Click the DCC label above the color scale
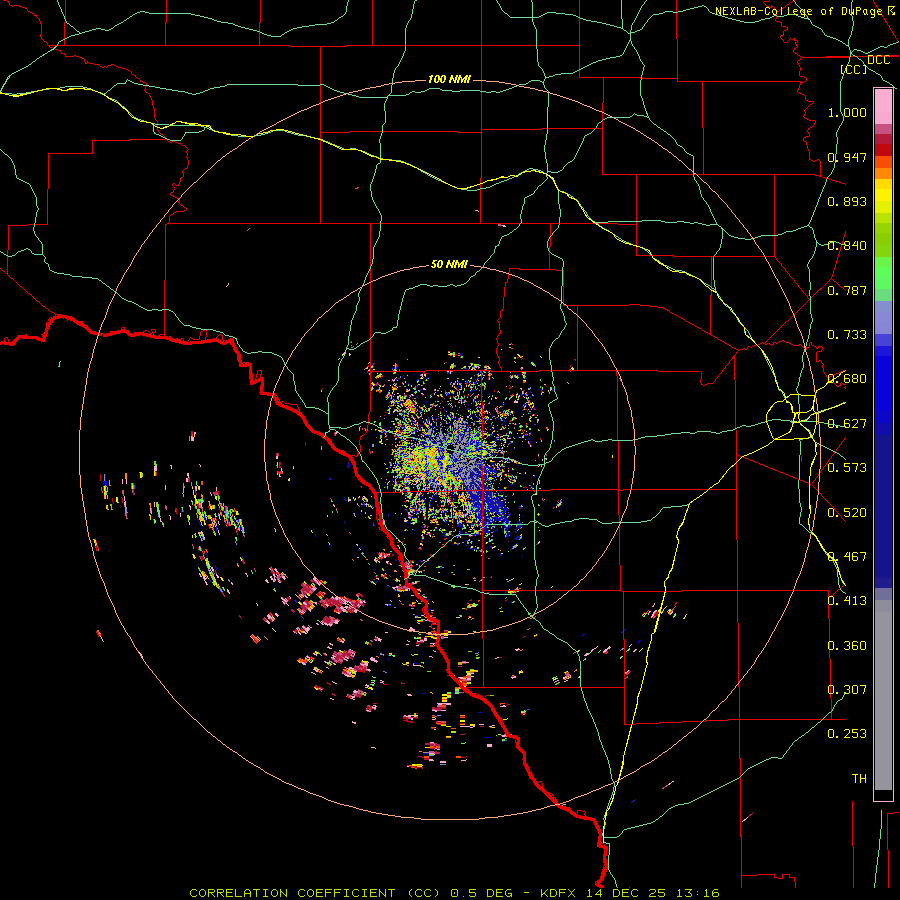Viewport: 900px width, 900px height. coord(878,60)
